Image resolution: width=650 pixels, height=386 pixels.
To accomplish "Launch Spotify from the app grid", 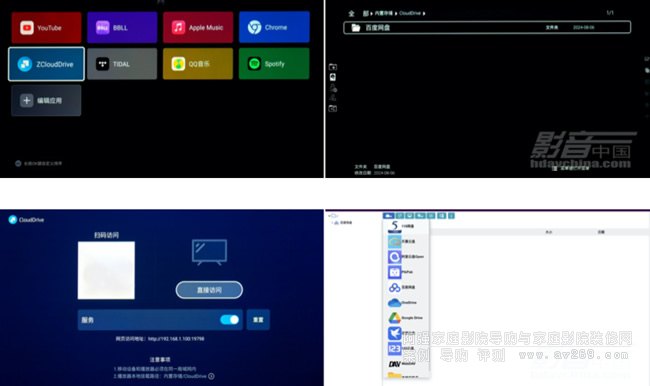I will [x=274, y=63].
